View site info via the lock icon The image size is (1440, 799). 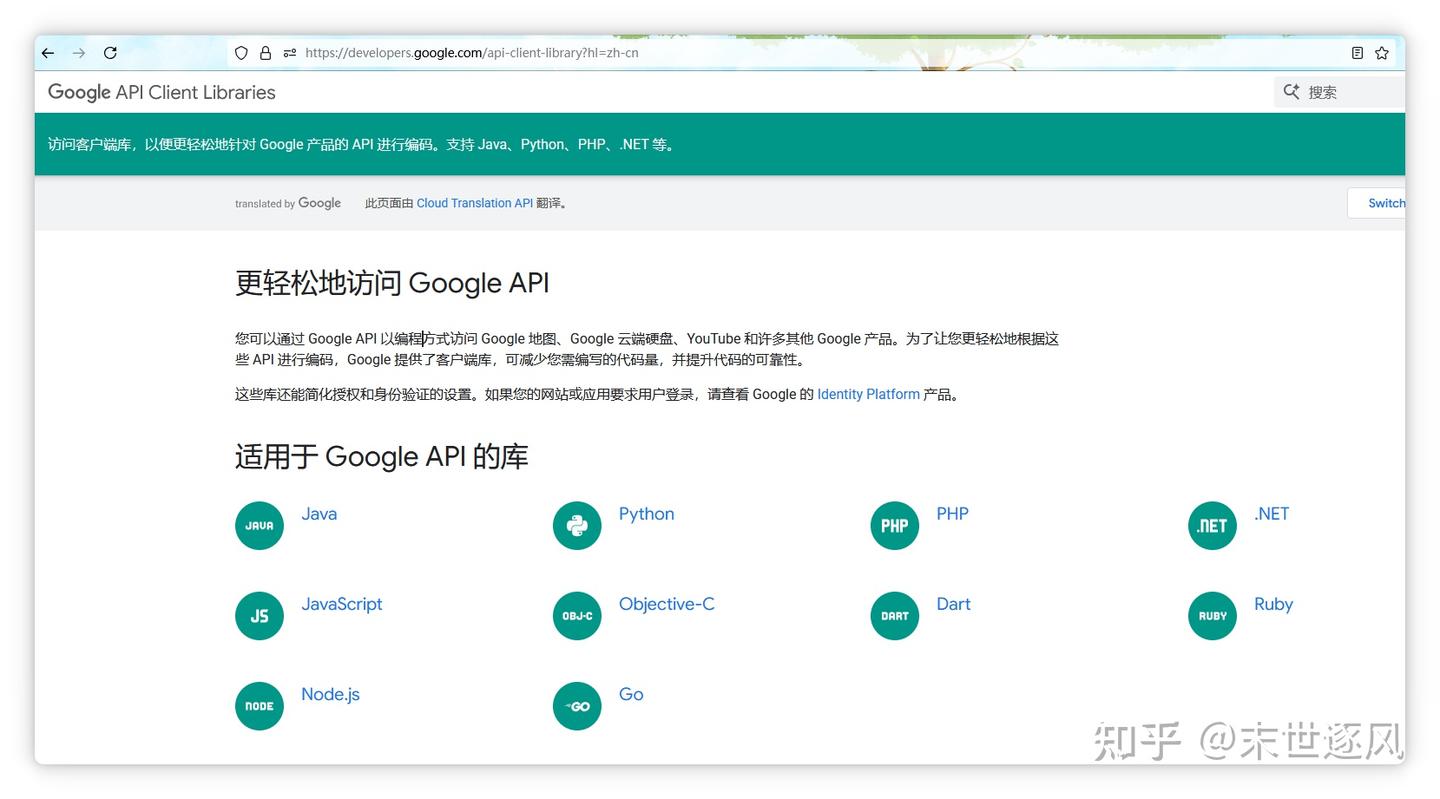(265, 52)
